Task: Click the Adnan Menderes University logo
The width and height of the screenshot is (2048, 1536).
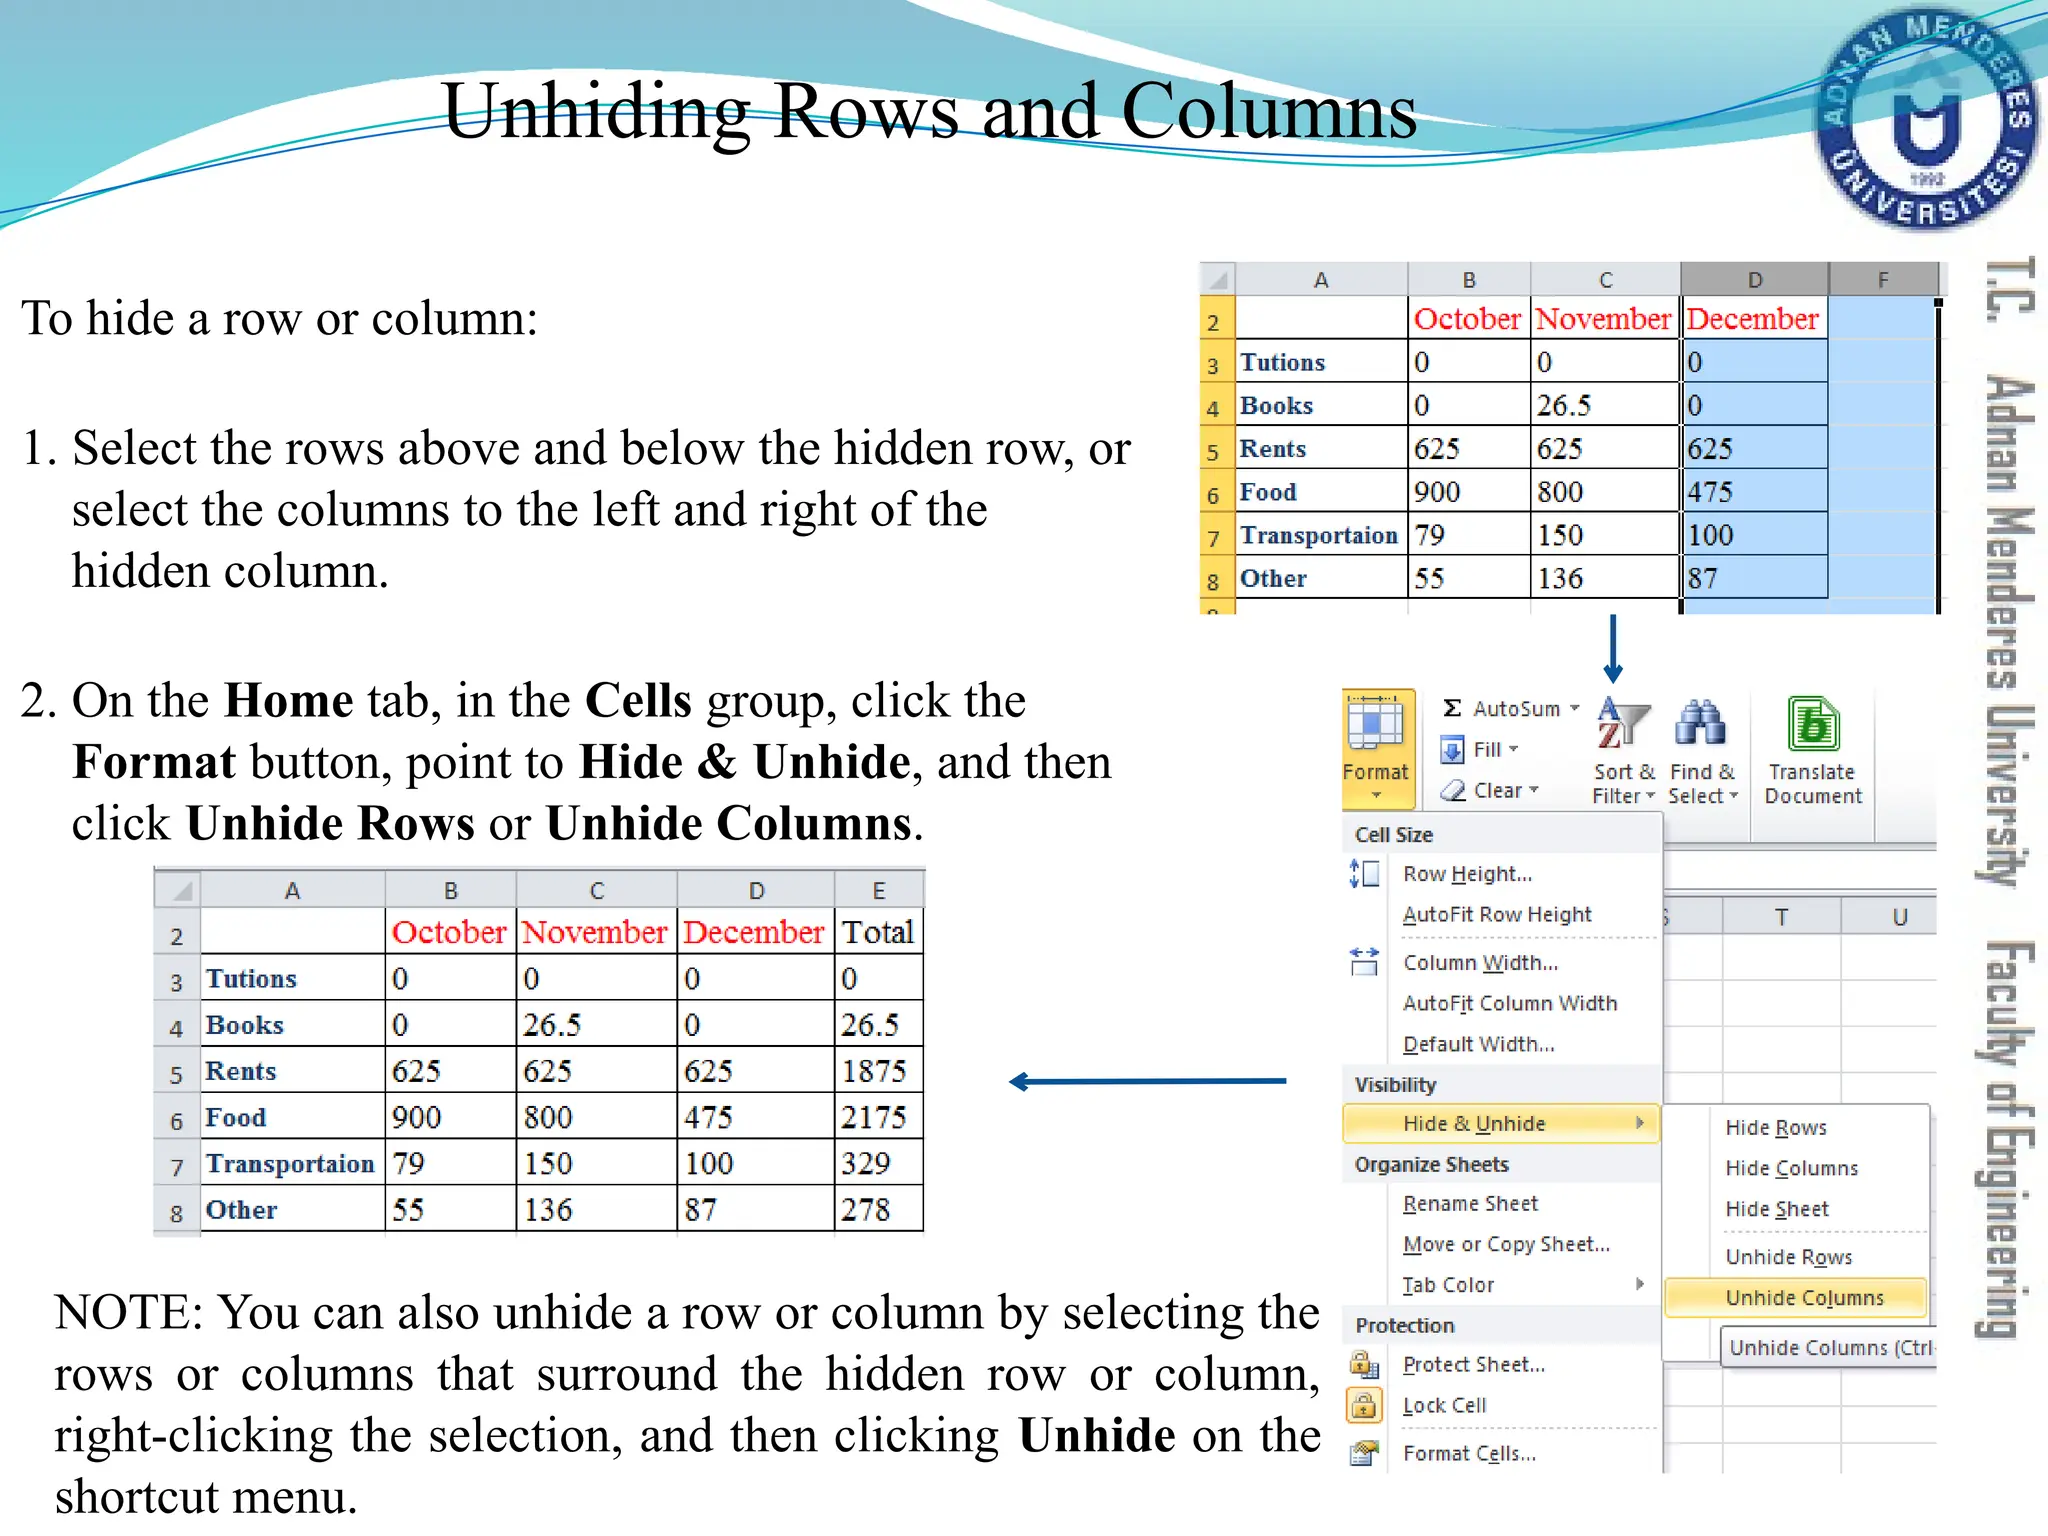Action: 1925,118
